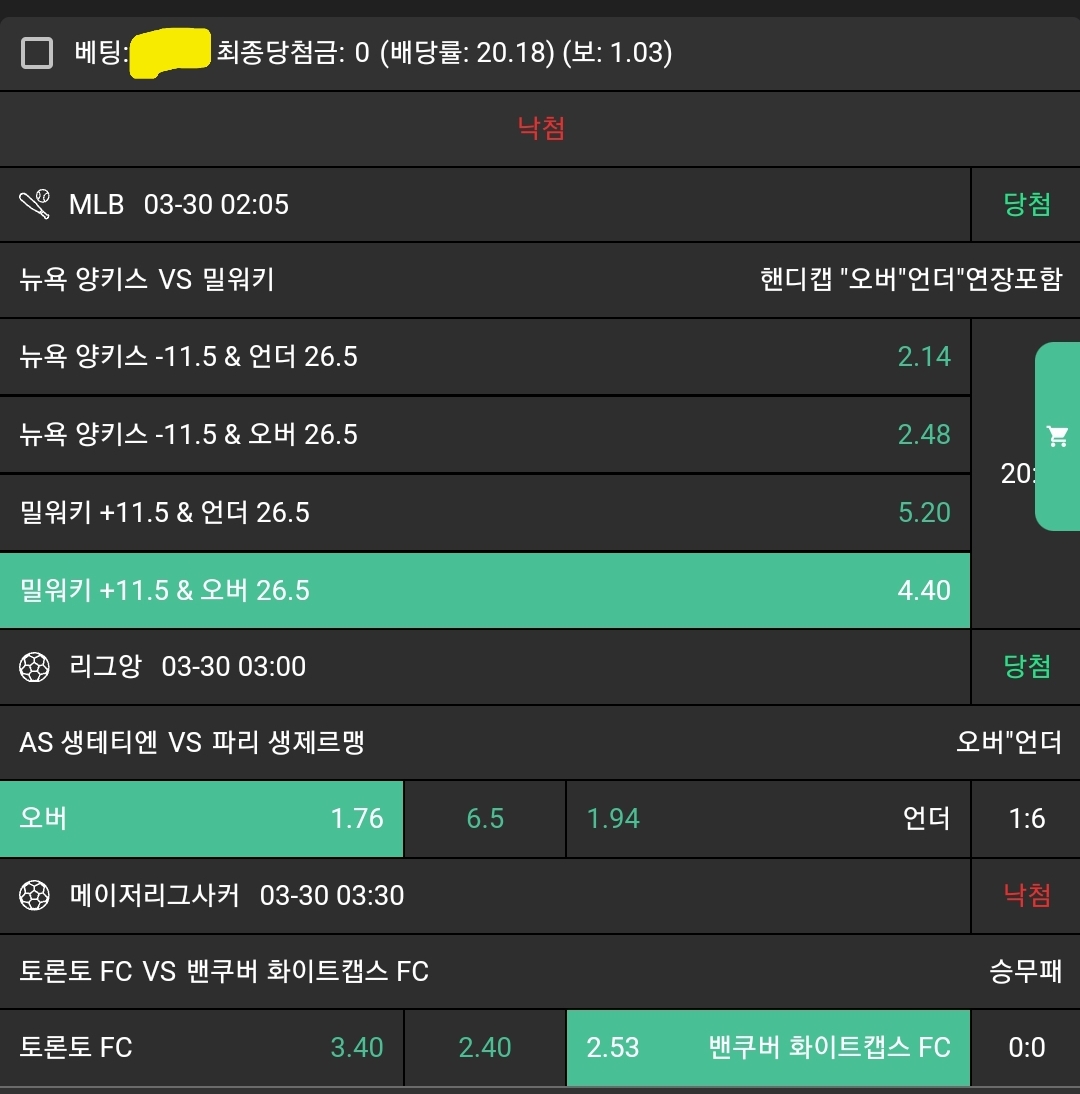Toggle 밴쿠버 화이트캡스 FC 2.53 pick
1080x1094 pixels.
(x=767, y=1047)
